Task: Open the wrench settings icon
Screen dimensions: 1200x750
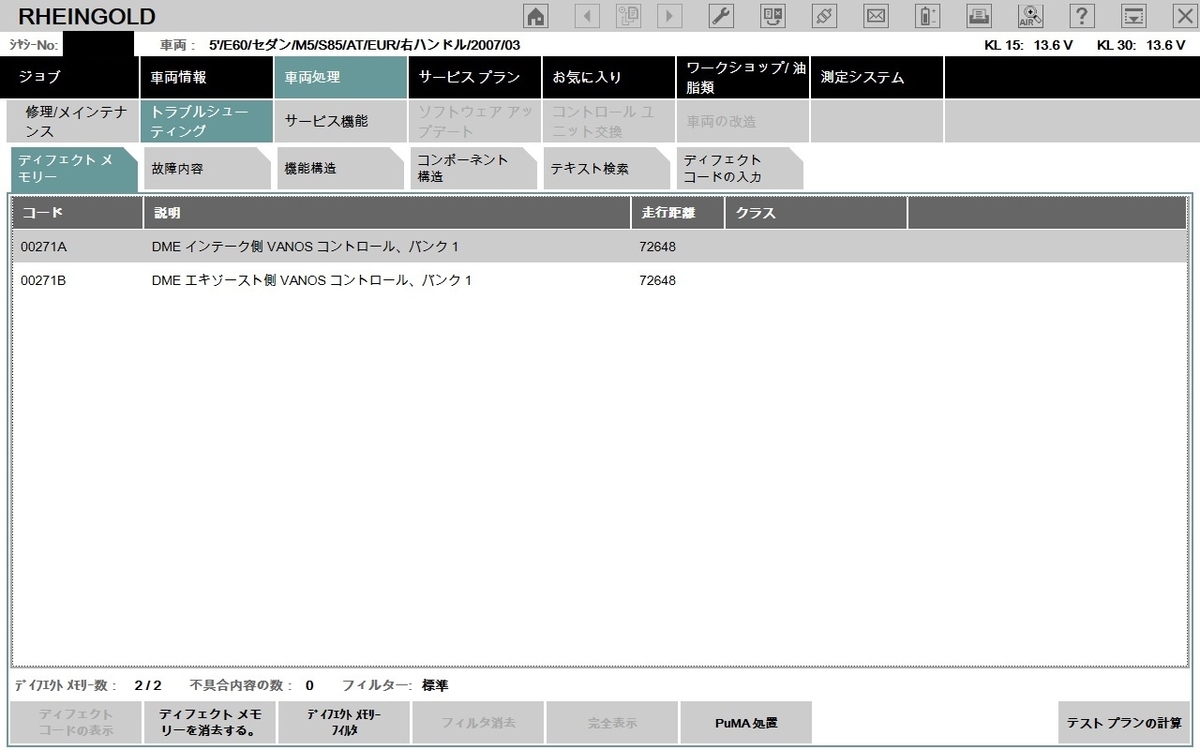Action: click(x=721, y=15)
